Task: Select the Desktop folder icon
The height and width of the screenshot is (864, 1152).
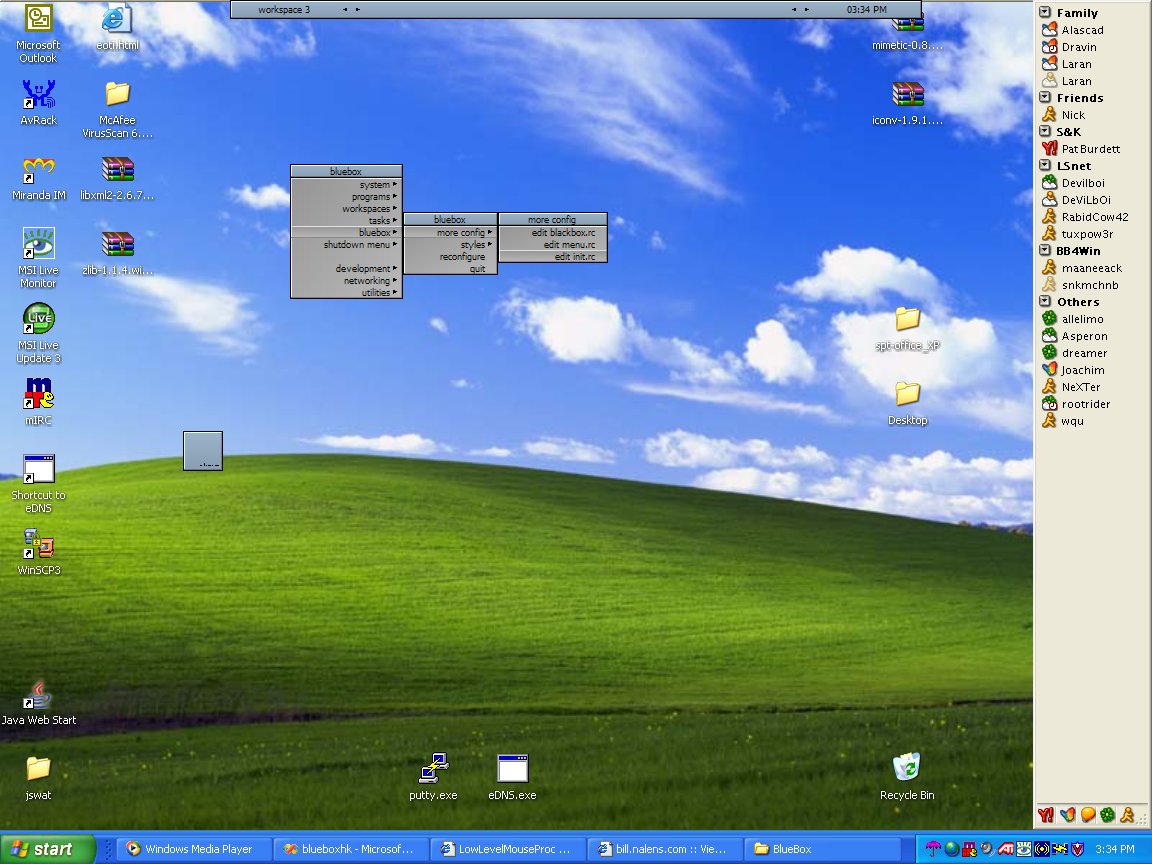Action: 907,403
